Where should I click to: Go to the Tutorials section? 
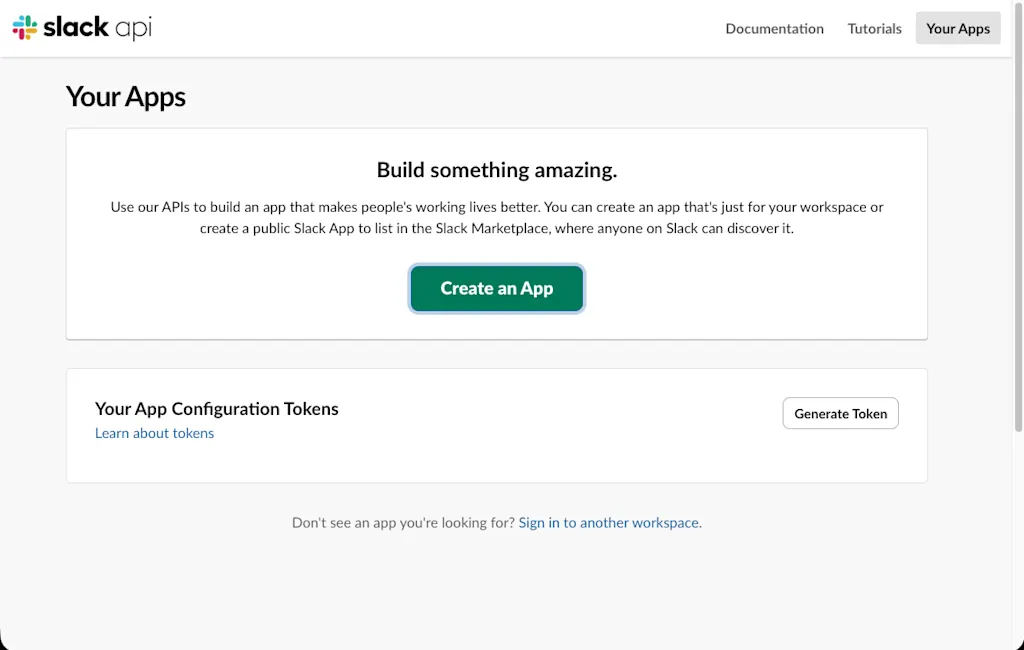(874, 28)
